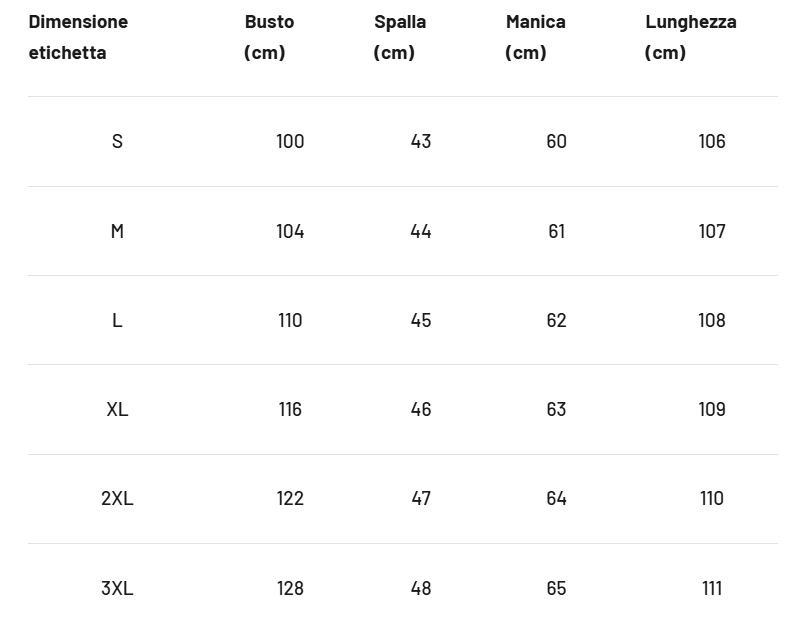Click the Lunghezza (cm) column header
Viewport: 790px width, 618px height.
click(690, 37)
